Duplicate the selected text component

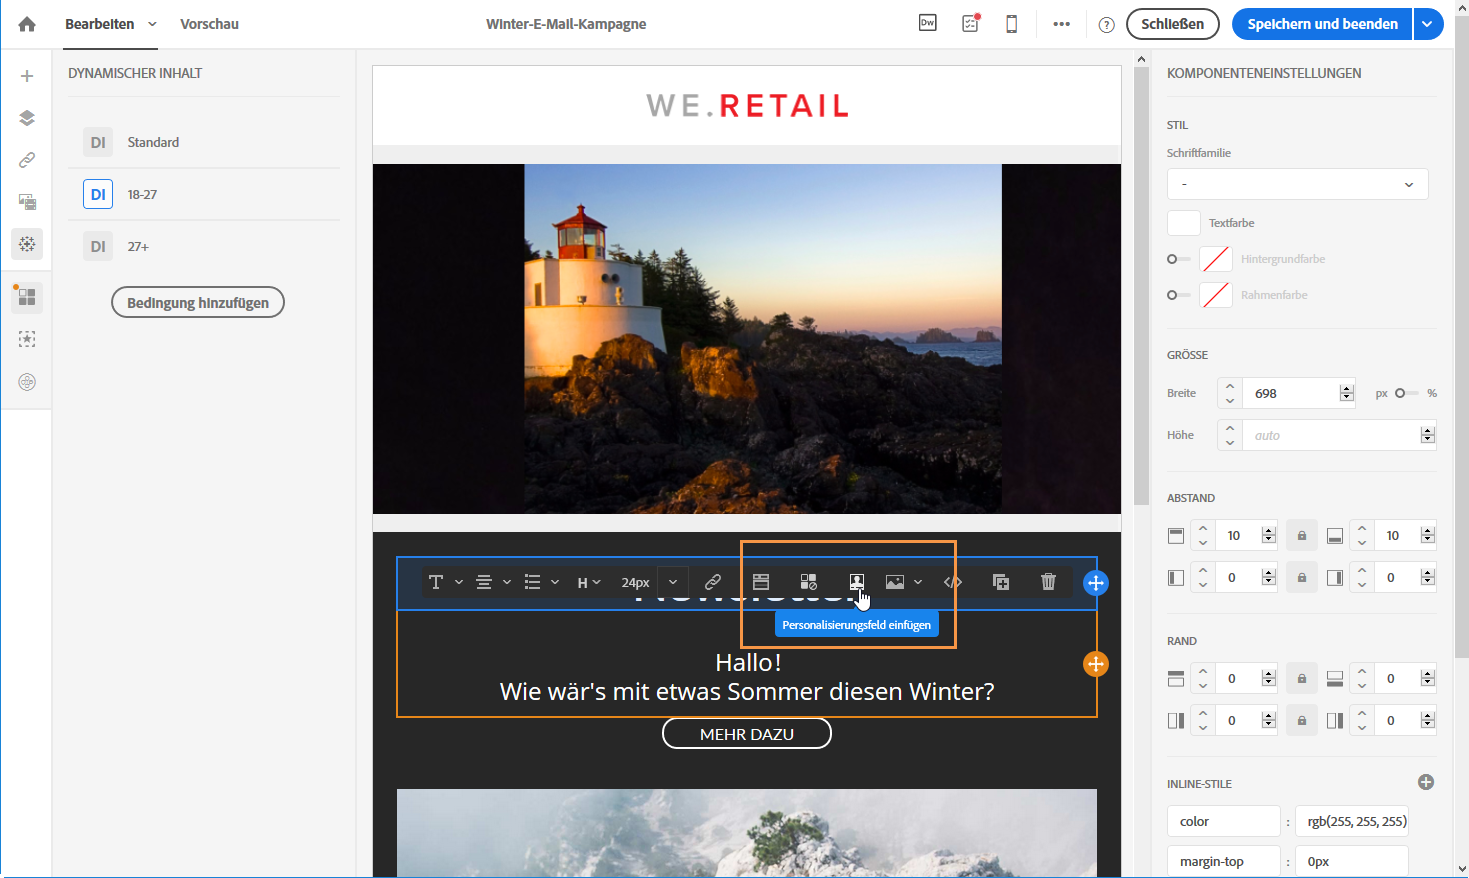(x=1001, y=582)
